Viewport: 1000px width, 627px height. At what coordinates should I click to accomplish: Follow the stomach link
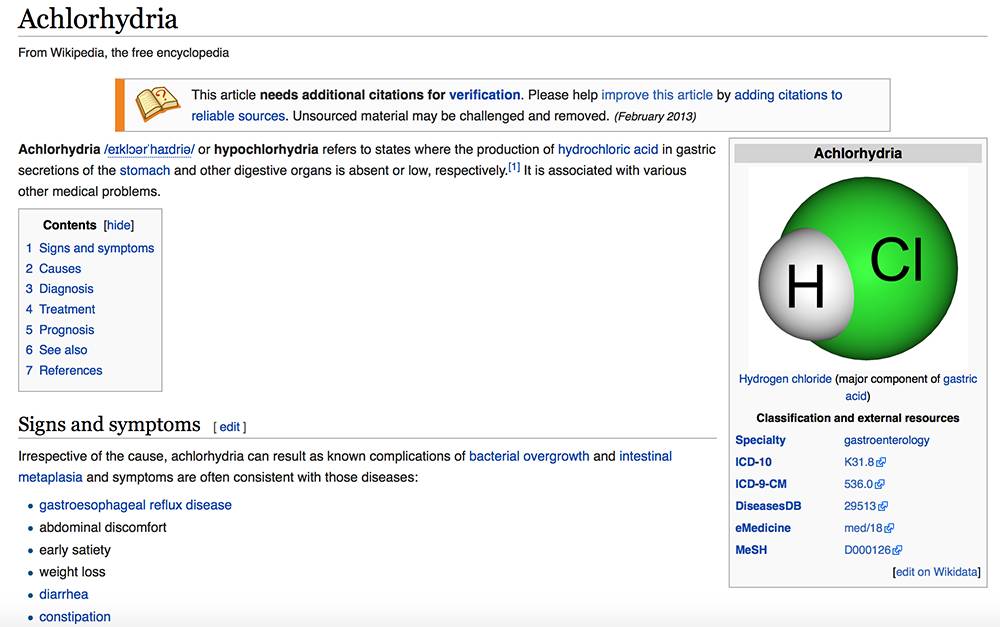[145, 170]
